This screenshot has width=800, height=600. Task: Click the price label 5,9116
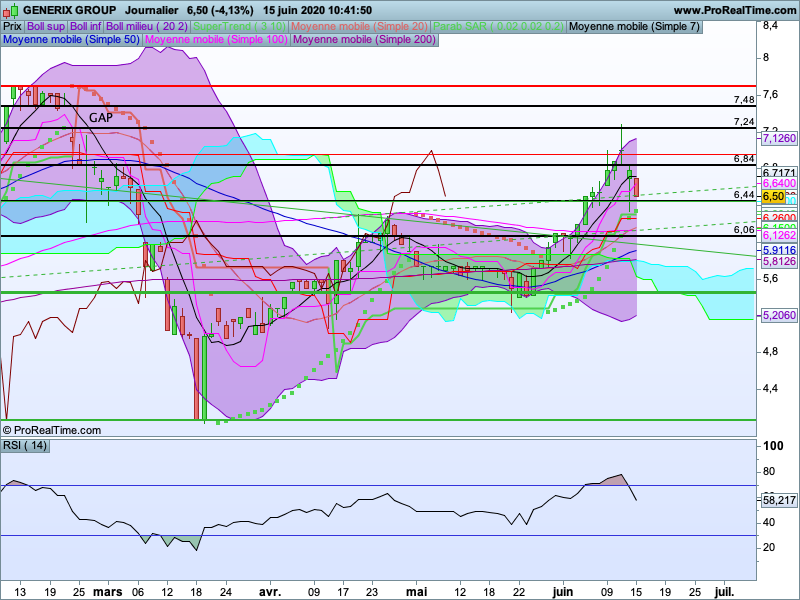779,250
